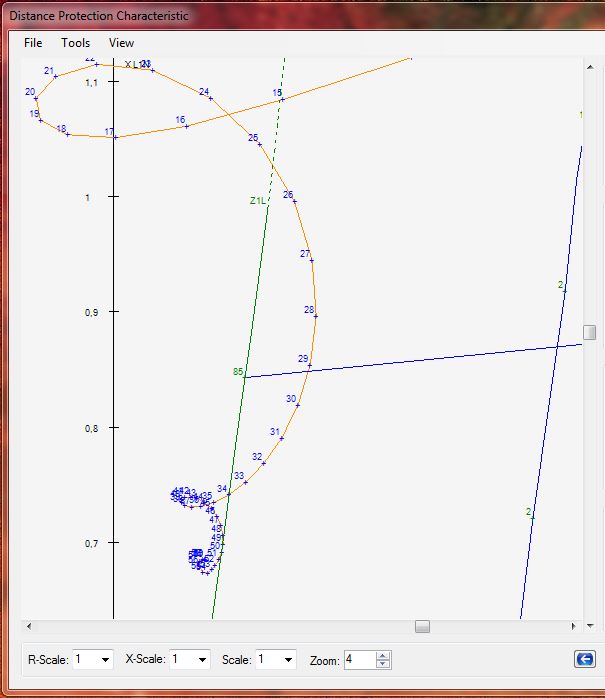Increase Zoom with the up stepper arrow
Image resolution: width=605 pixels, height=698 pixels.
[x=383, y=655]
